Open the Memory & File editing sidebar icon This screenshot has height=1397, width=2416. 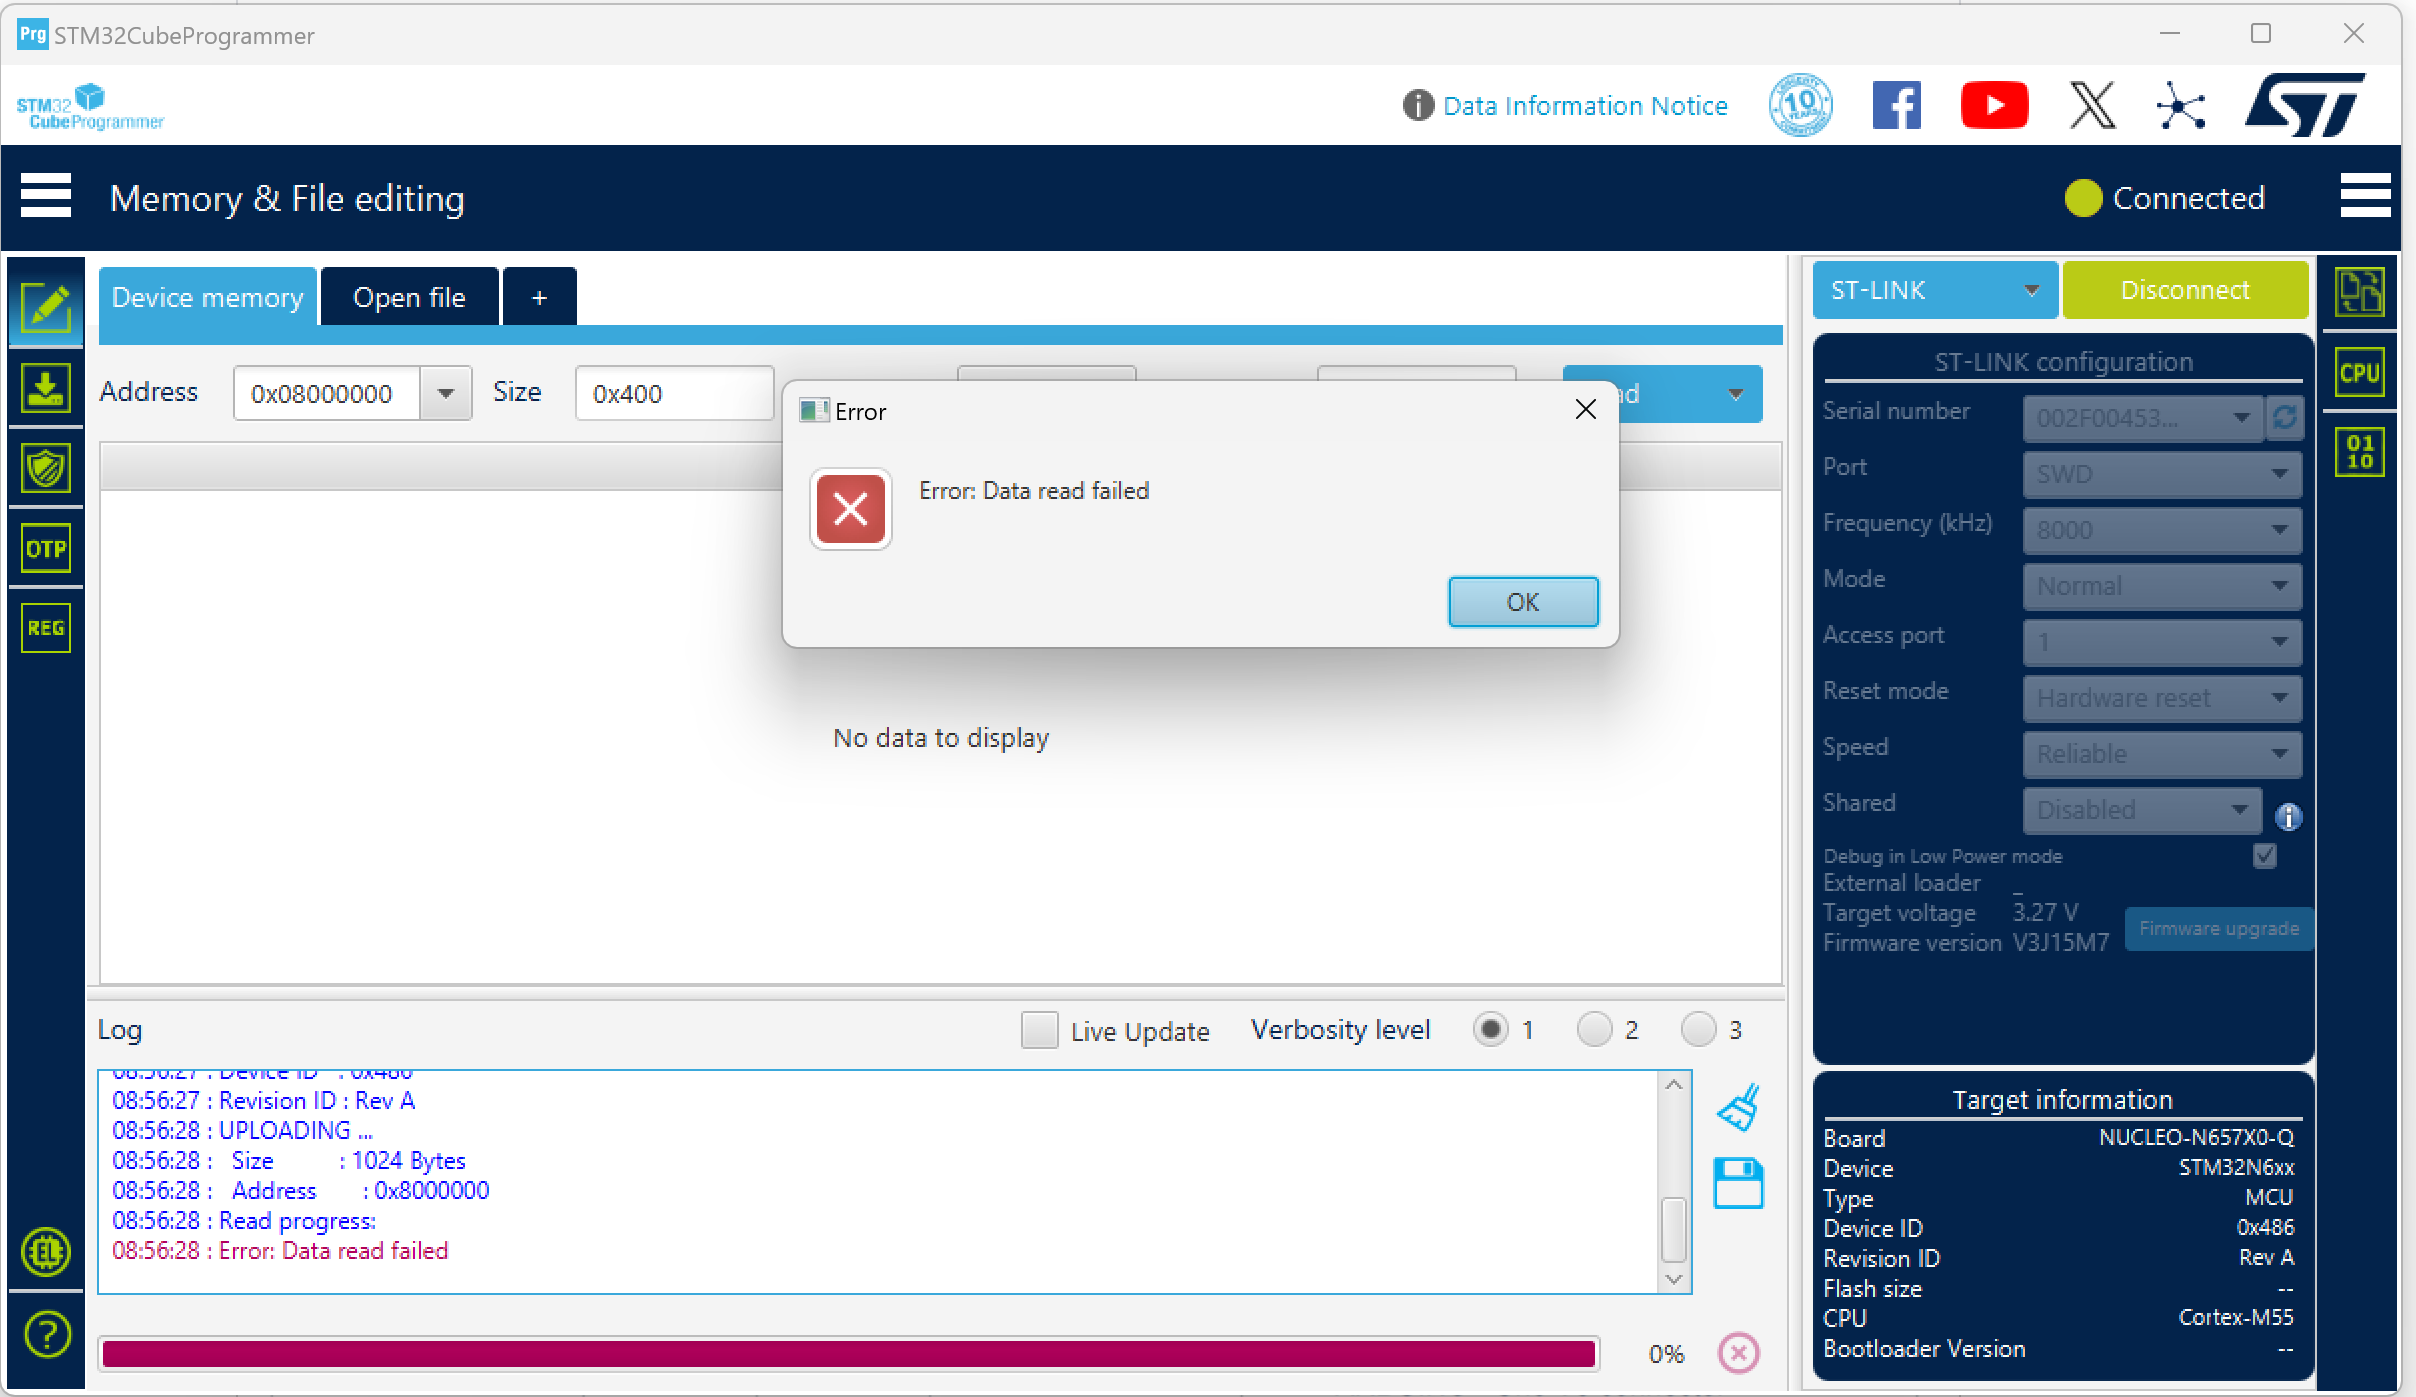pos(46,308)
